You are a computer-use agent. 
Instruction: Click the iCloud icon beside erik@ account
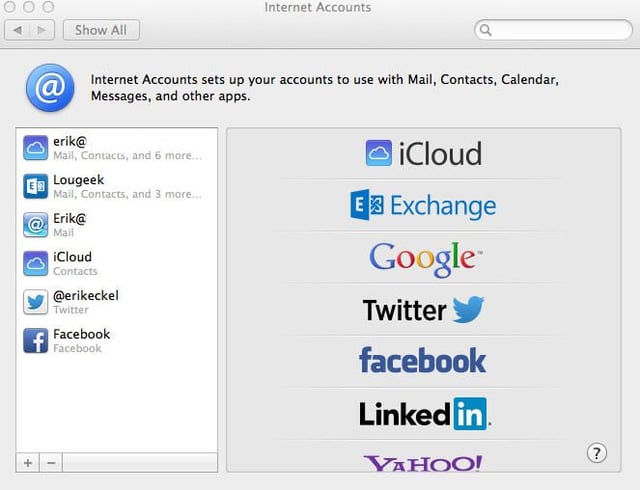pos(36,148)
